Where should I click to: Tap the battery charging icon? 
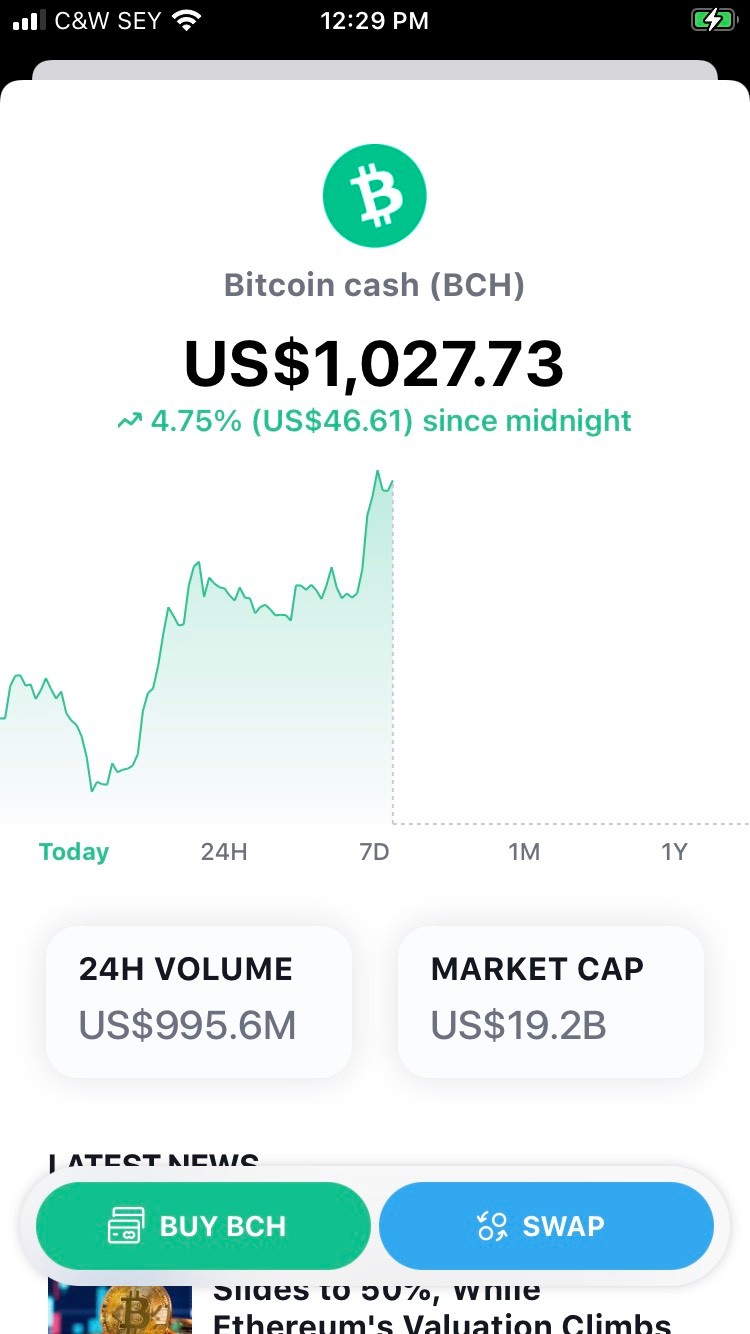pyautogui.click(x=713, y=20)
